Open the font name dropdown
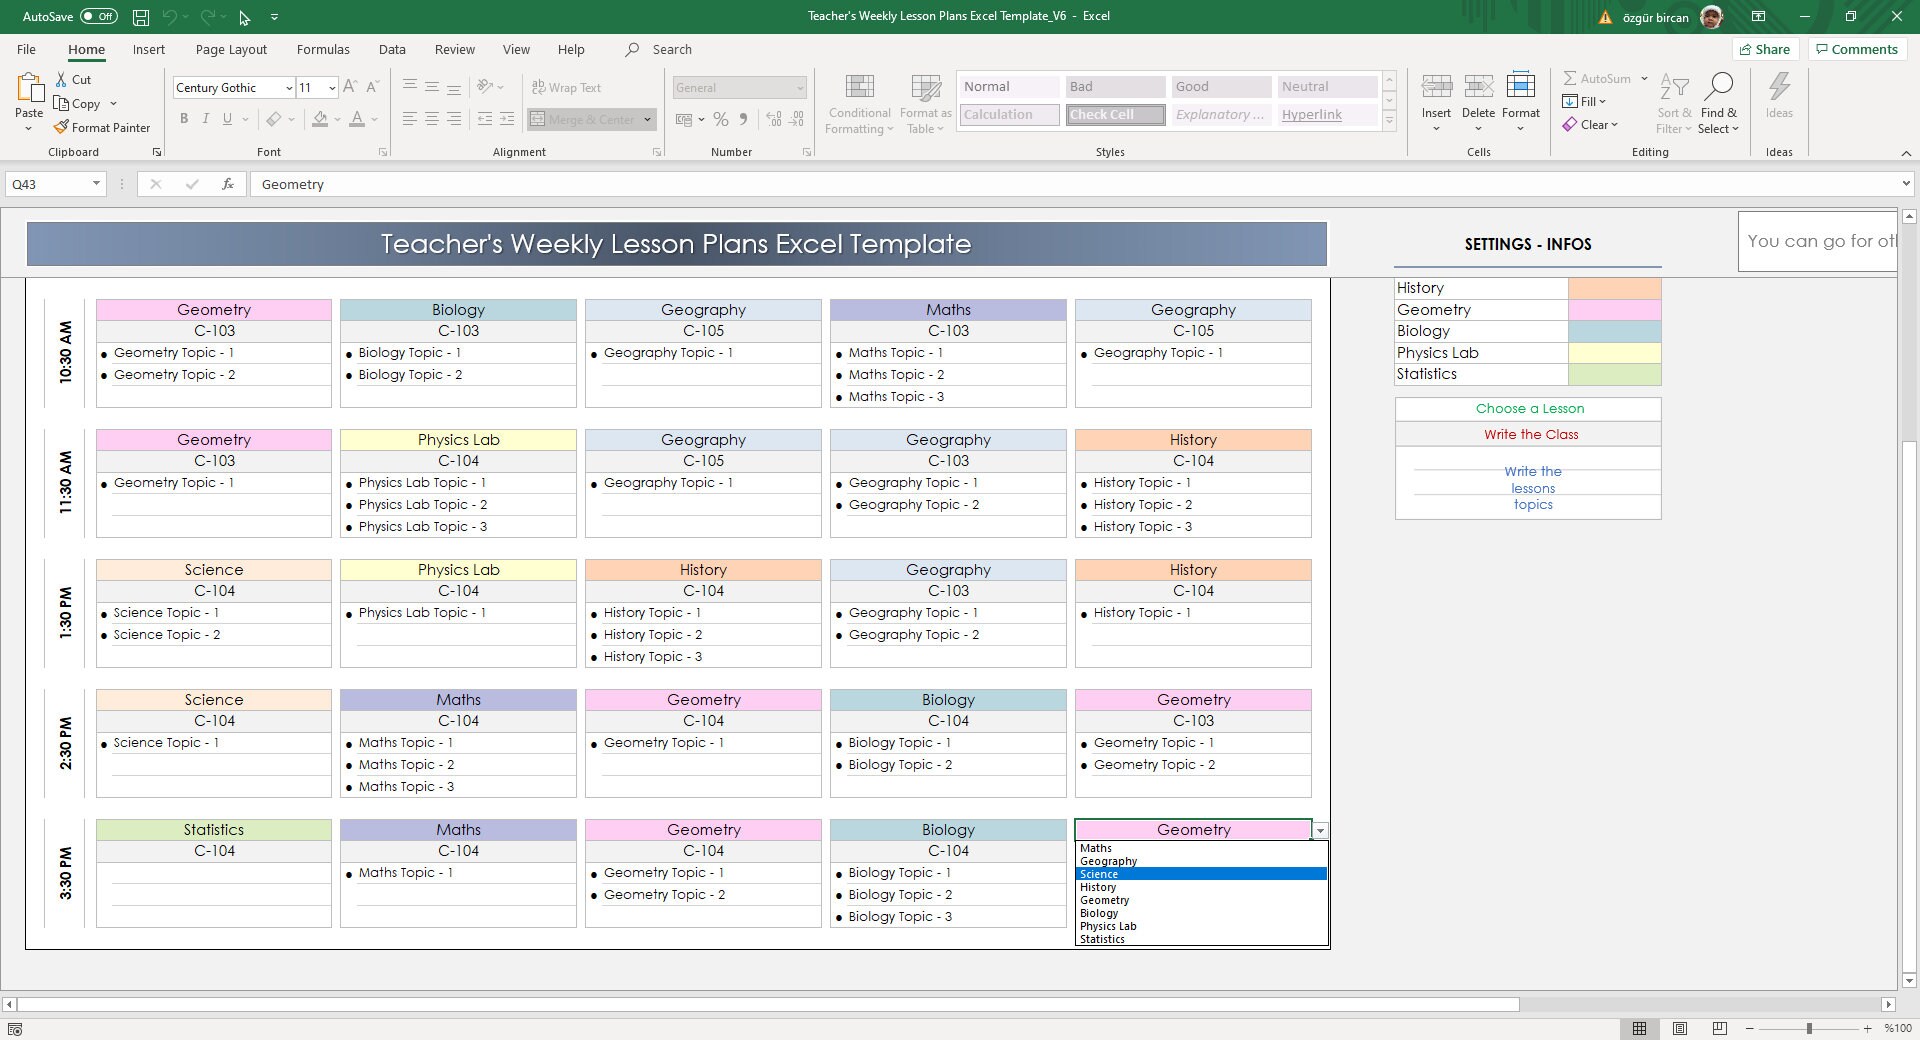Screen dimensions: 1920x1040 [x=289, y=88]
